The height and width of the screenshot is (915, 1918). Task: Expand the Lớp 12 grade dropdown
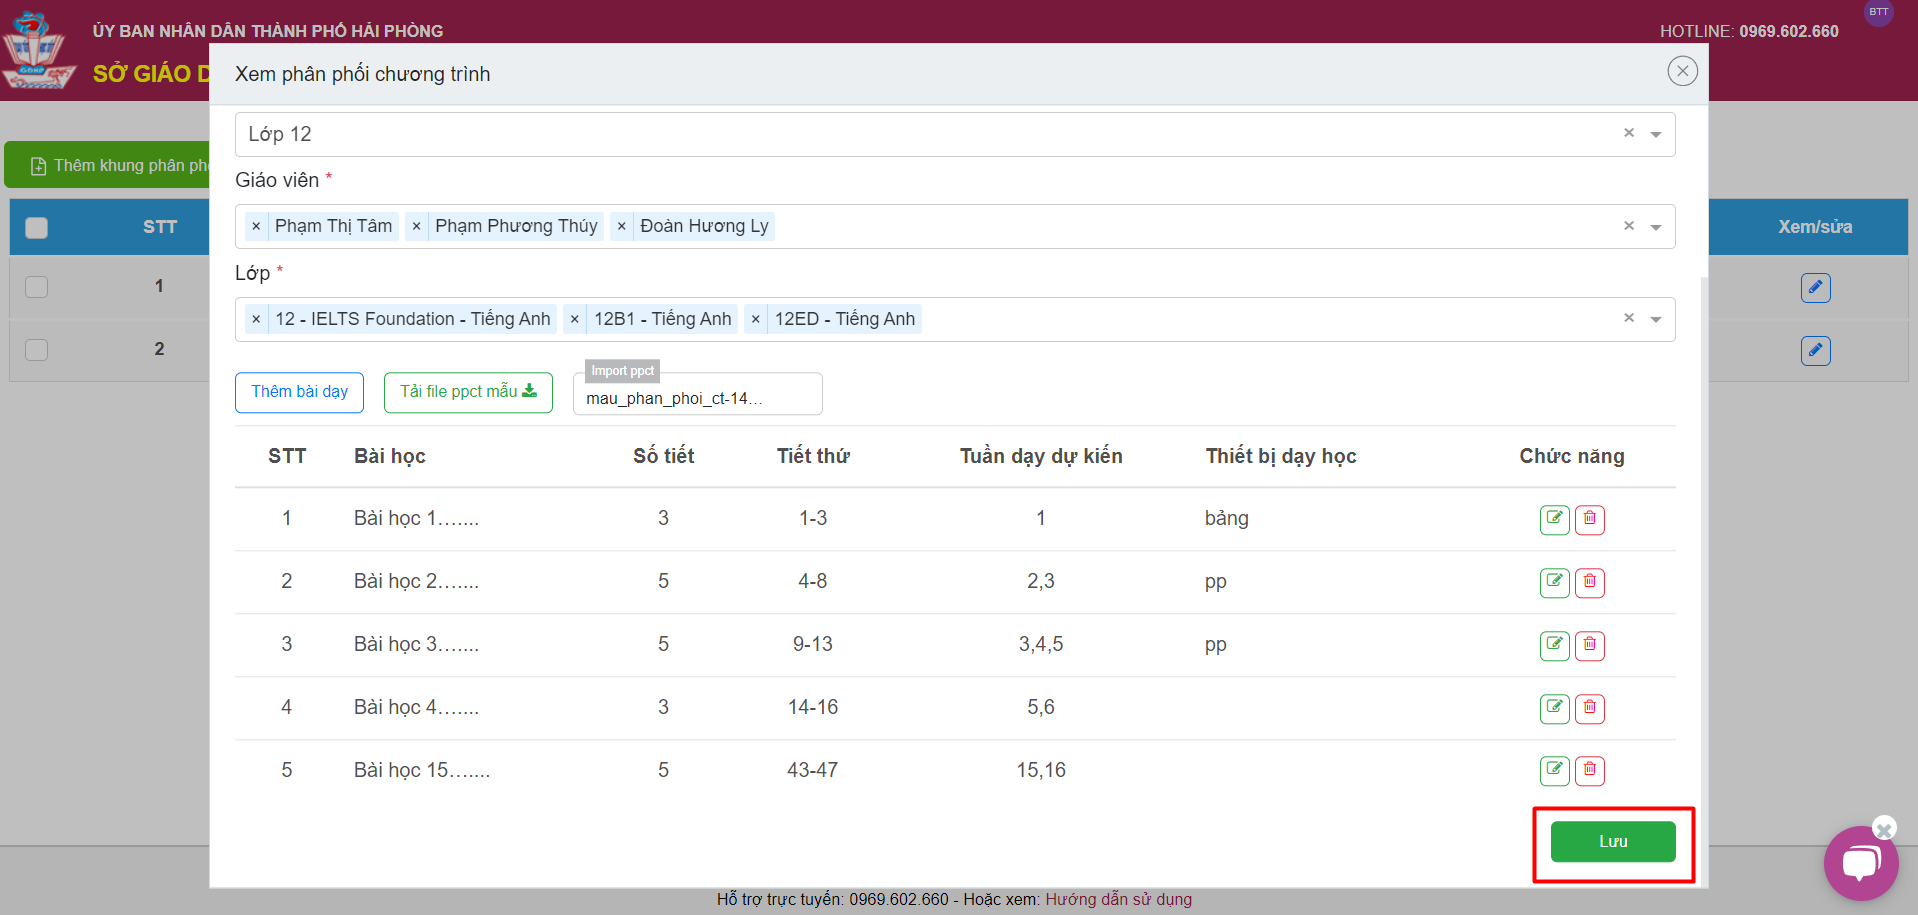(x=1656, y=135)
